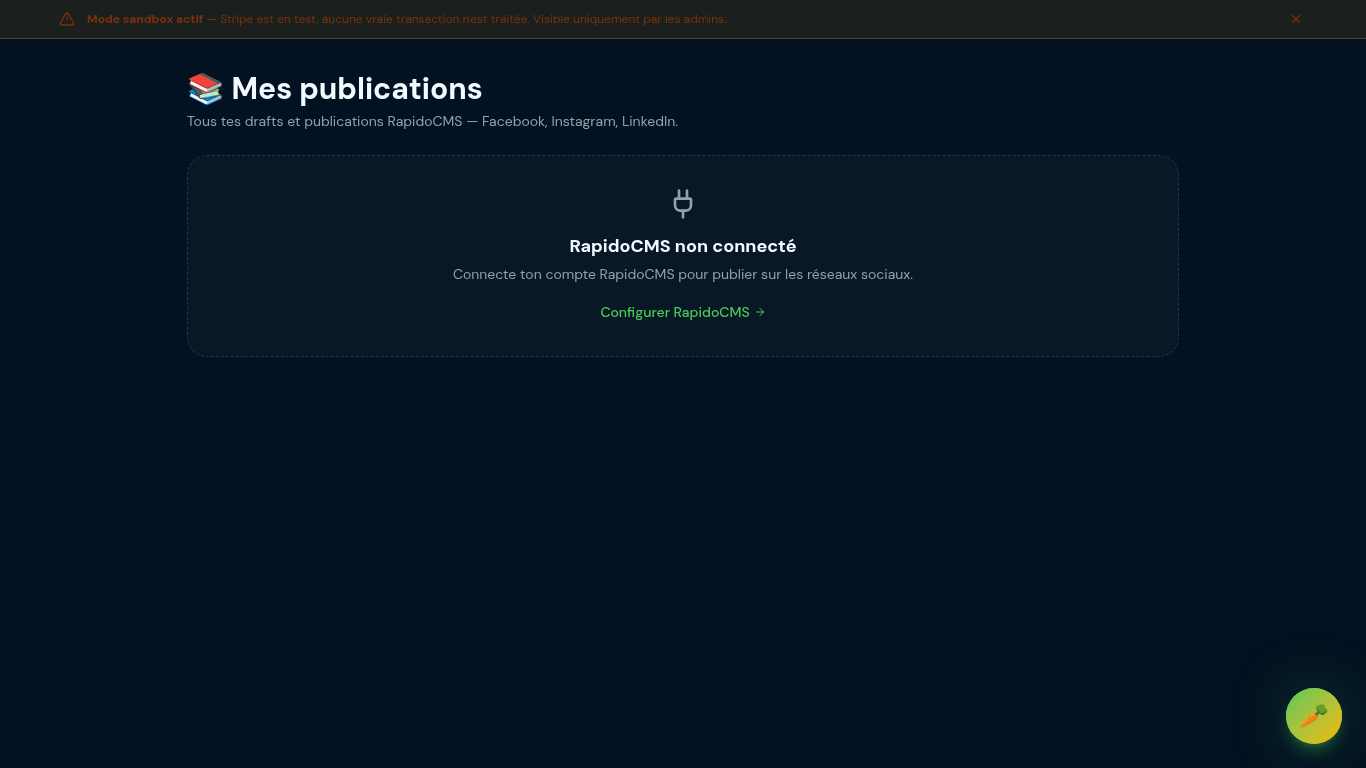1366x768 pixels.
Task: Click the Connecte ton compte RapidoCMS description
Action: pos(683,274)
